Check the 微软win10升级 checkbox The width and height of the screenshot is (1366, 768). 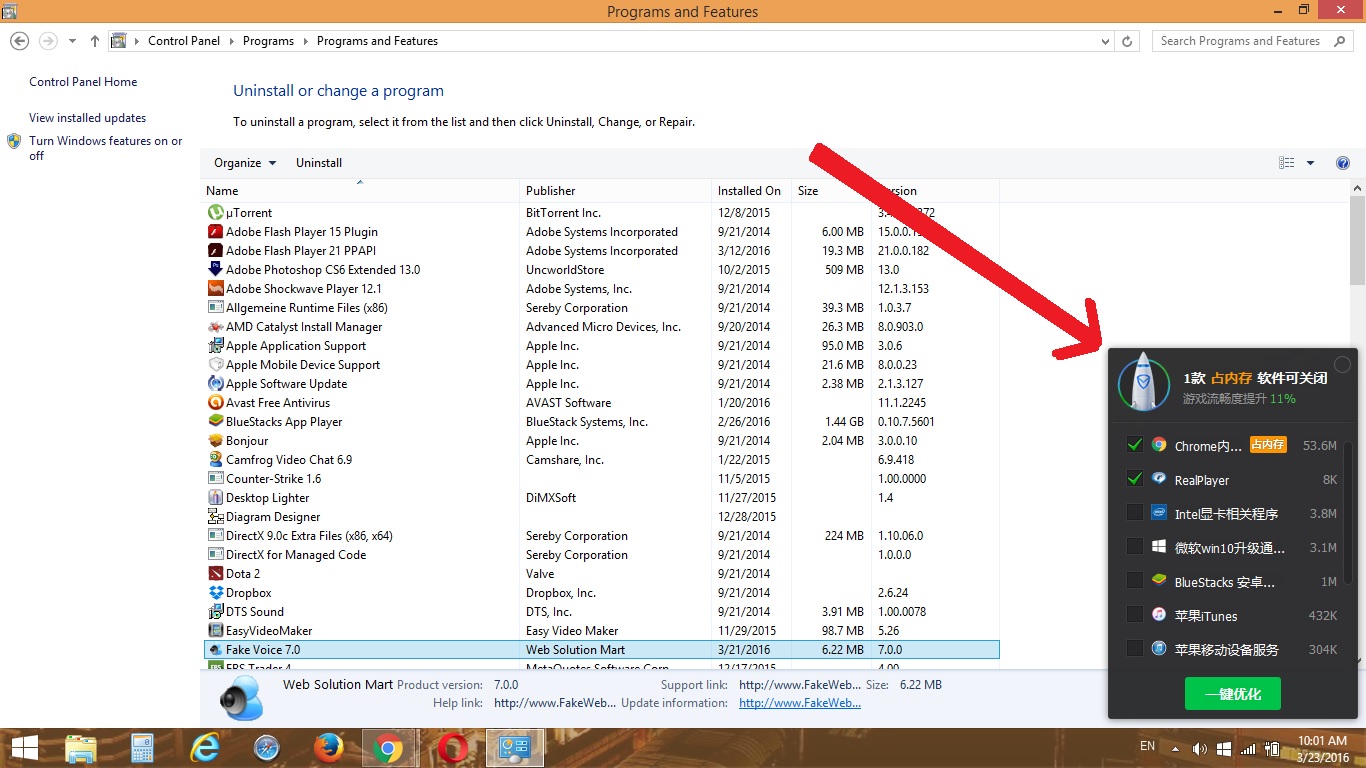(1135, 547)
